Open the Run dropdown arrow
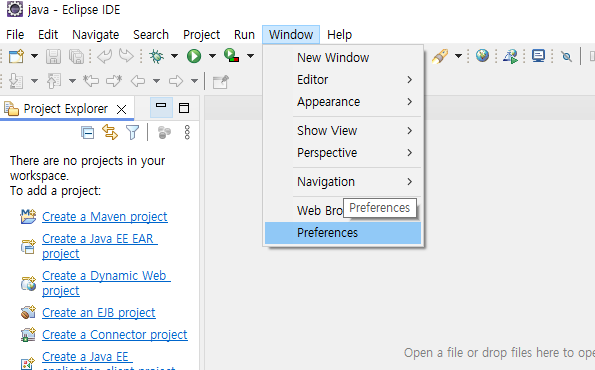This screenshot has width=595, height=370. [212, 56]
